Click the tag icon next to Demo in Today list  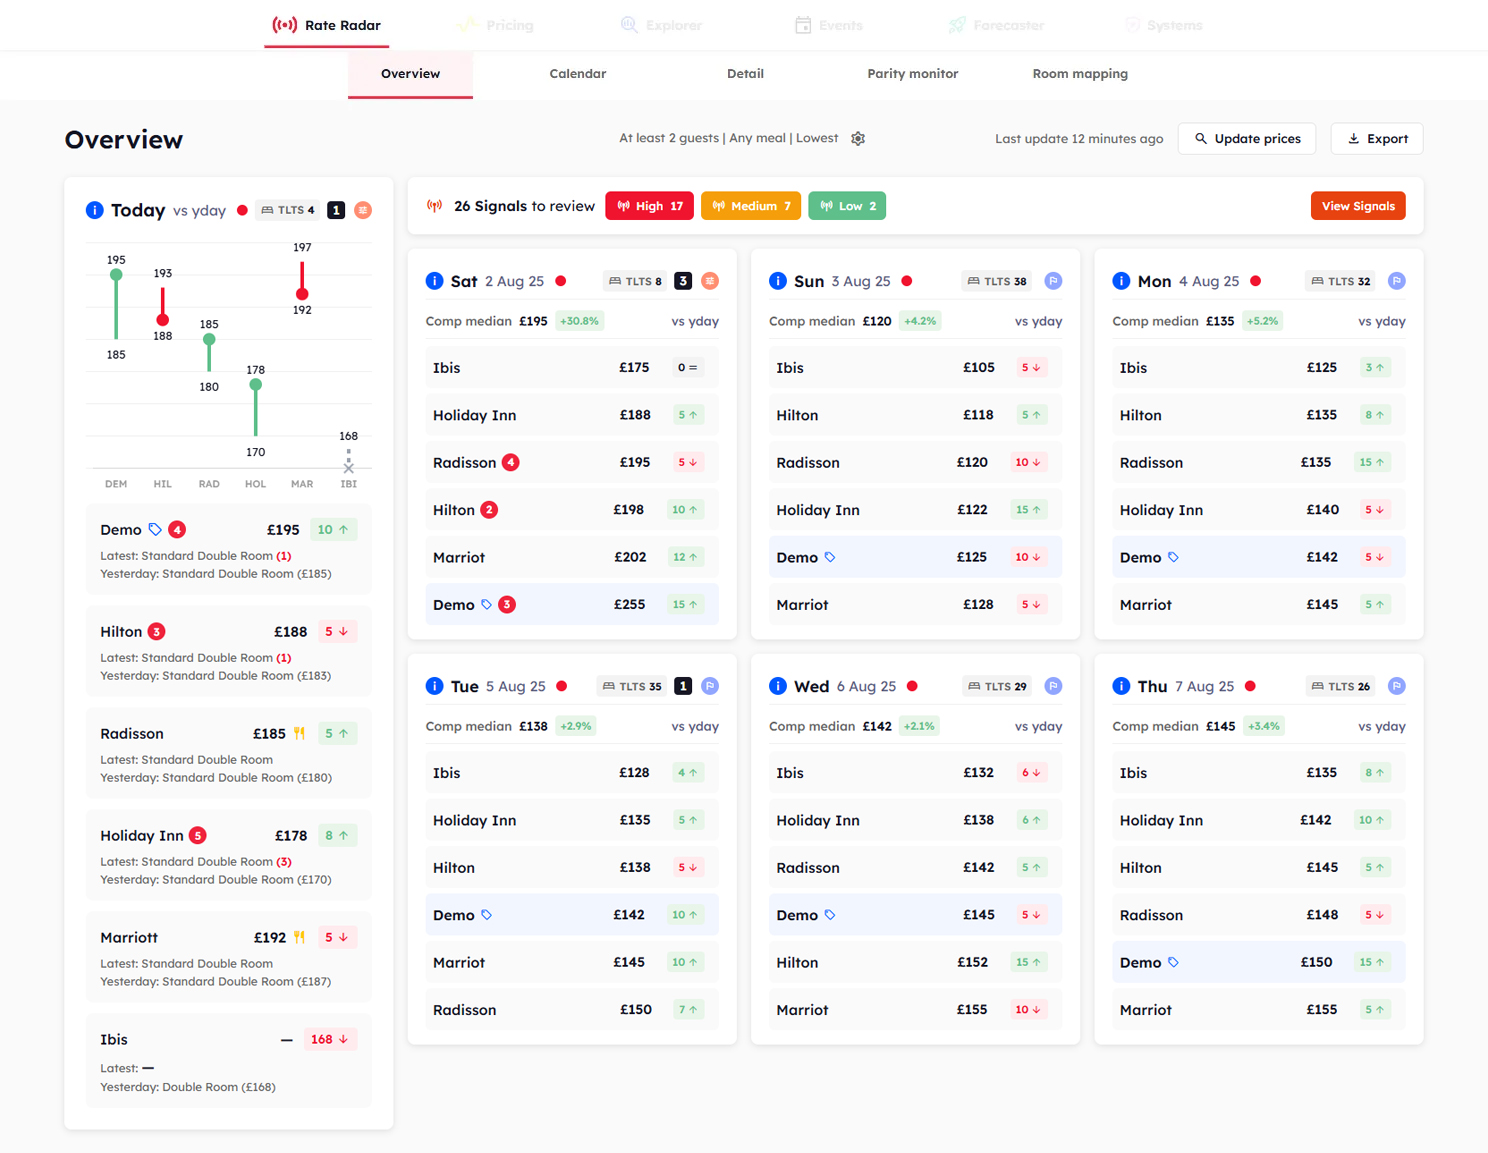coord(155,530)
